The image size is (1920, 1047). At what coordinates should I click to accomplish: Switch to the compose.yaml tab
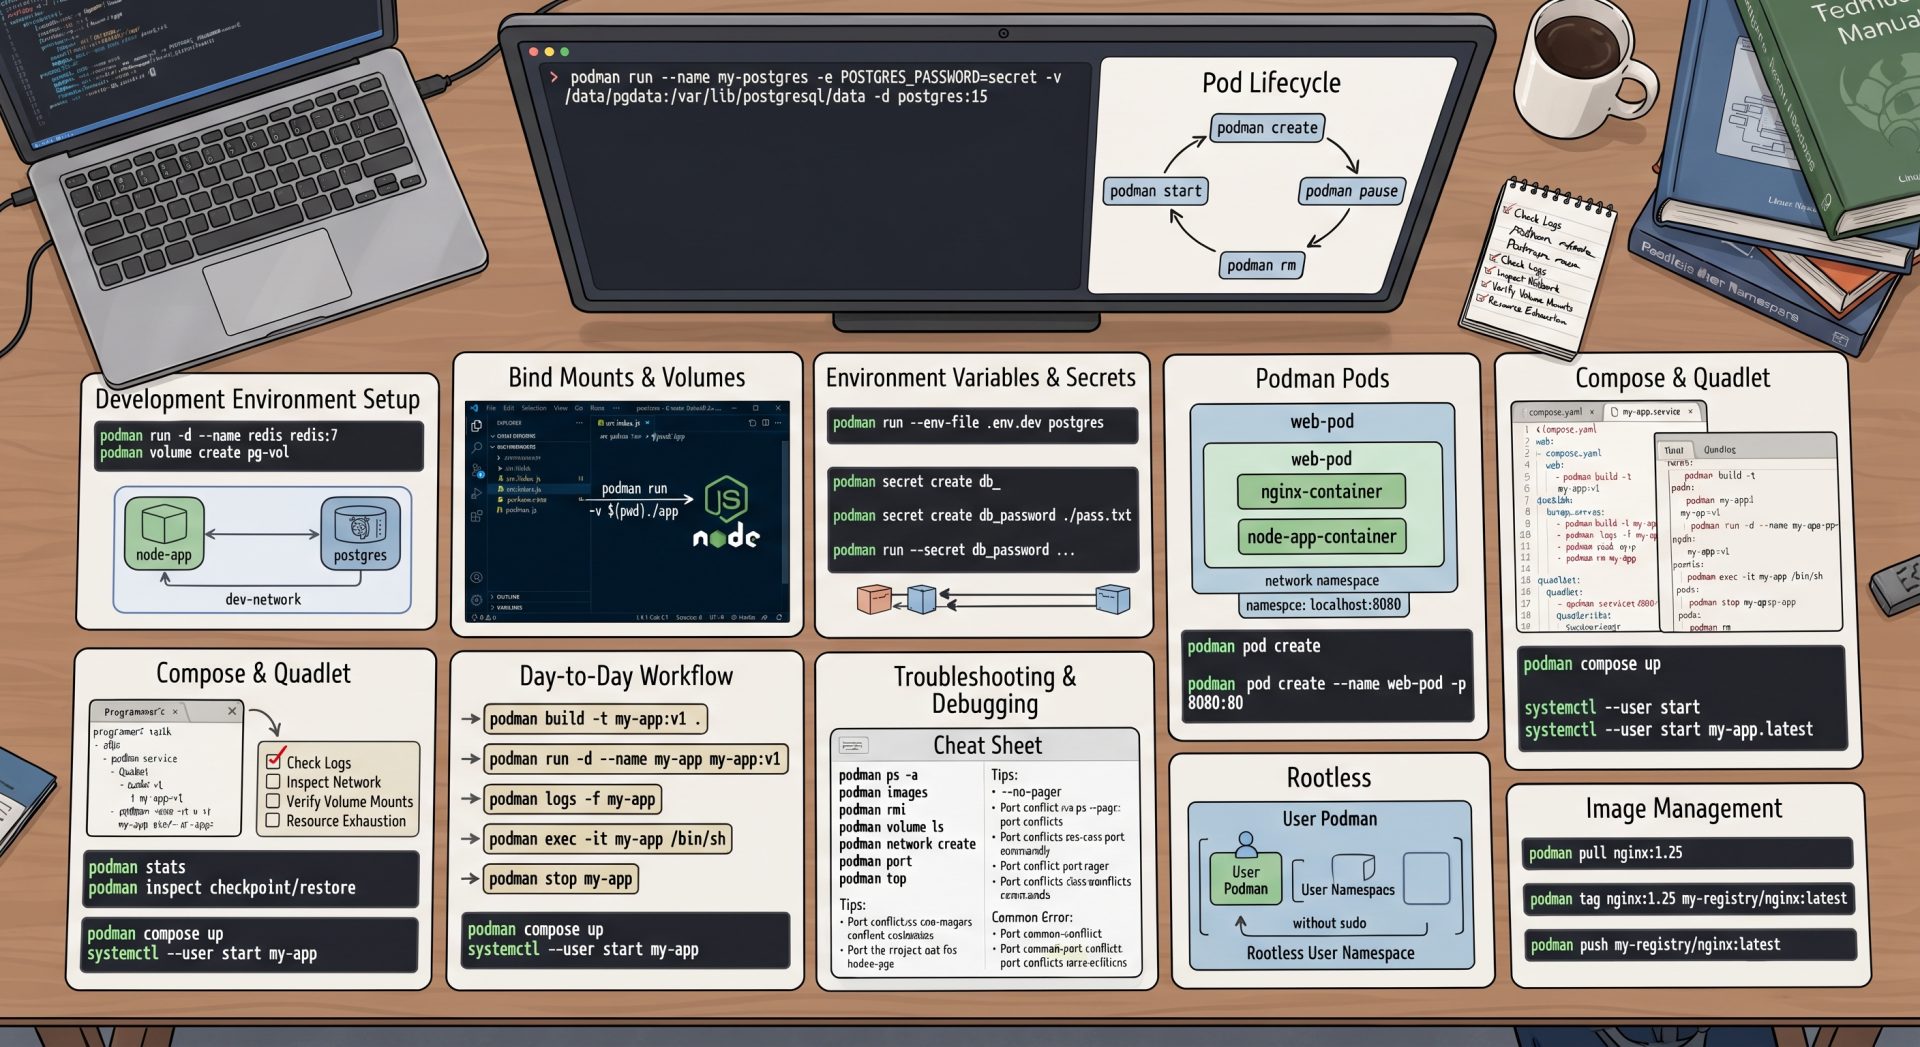coord(1556,412)
